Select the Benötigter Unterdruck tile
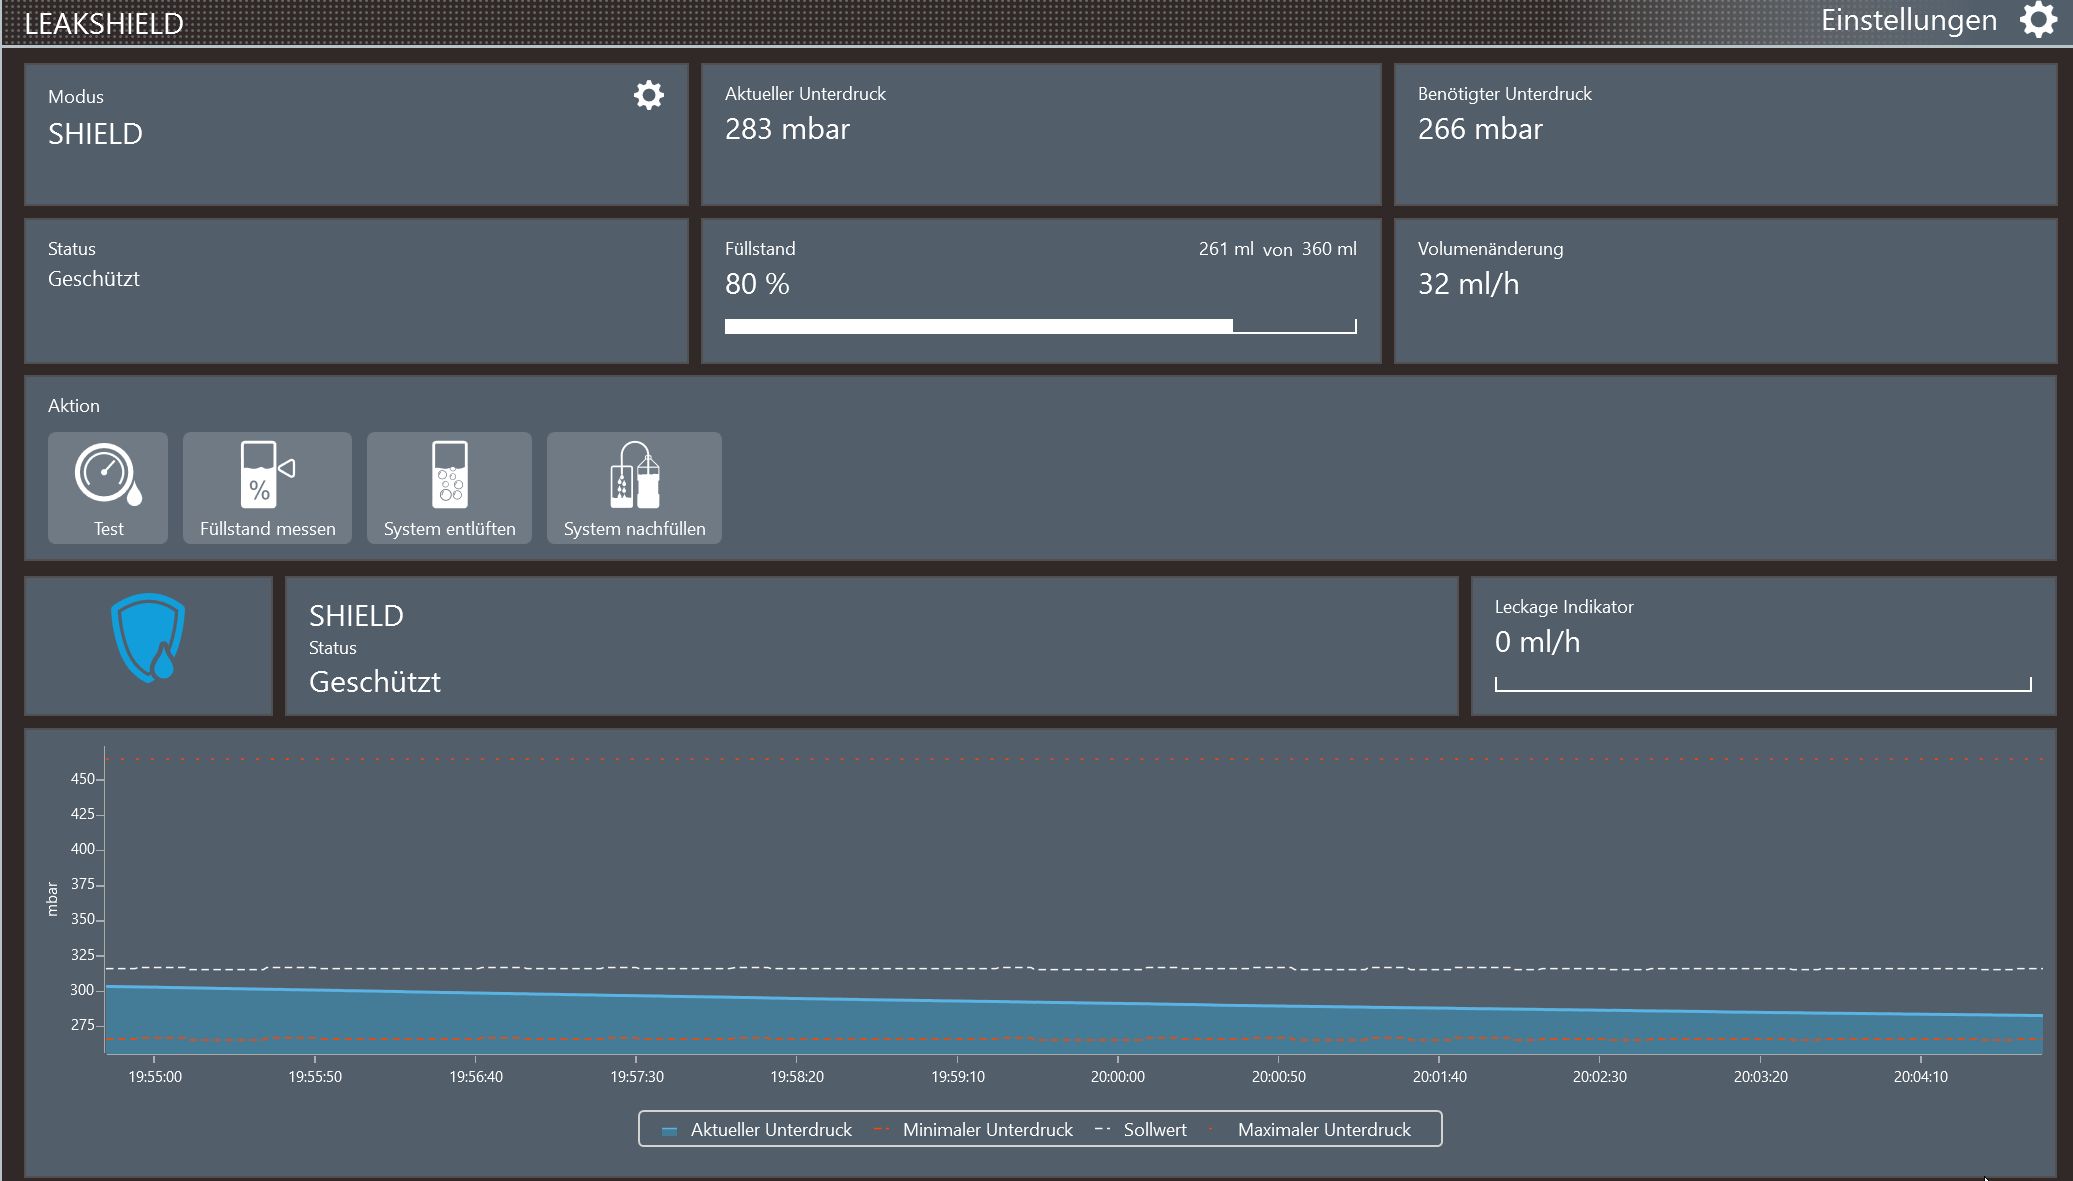Screen dimensions: 2073x1181 tap(1724, 135)
